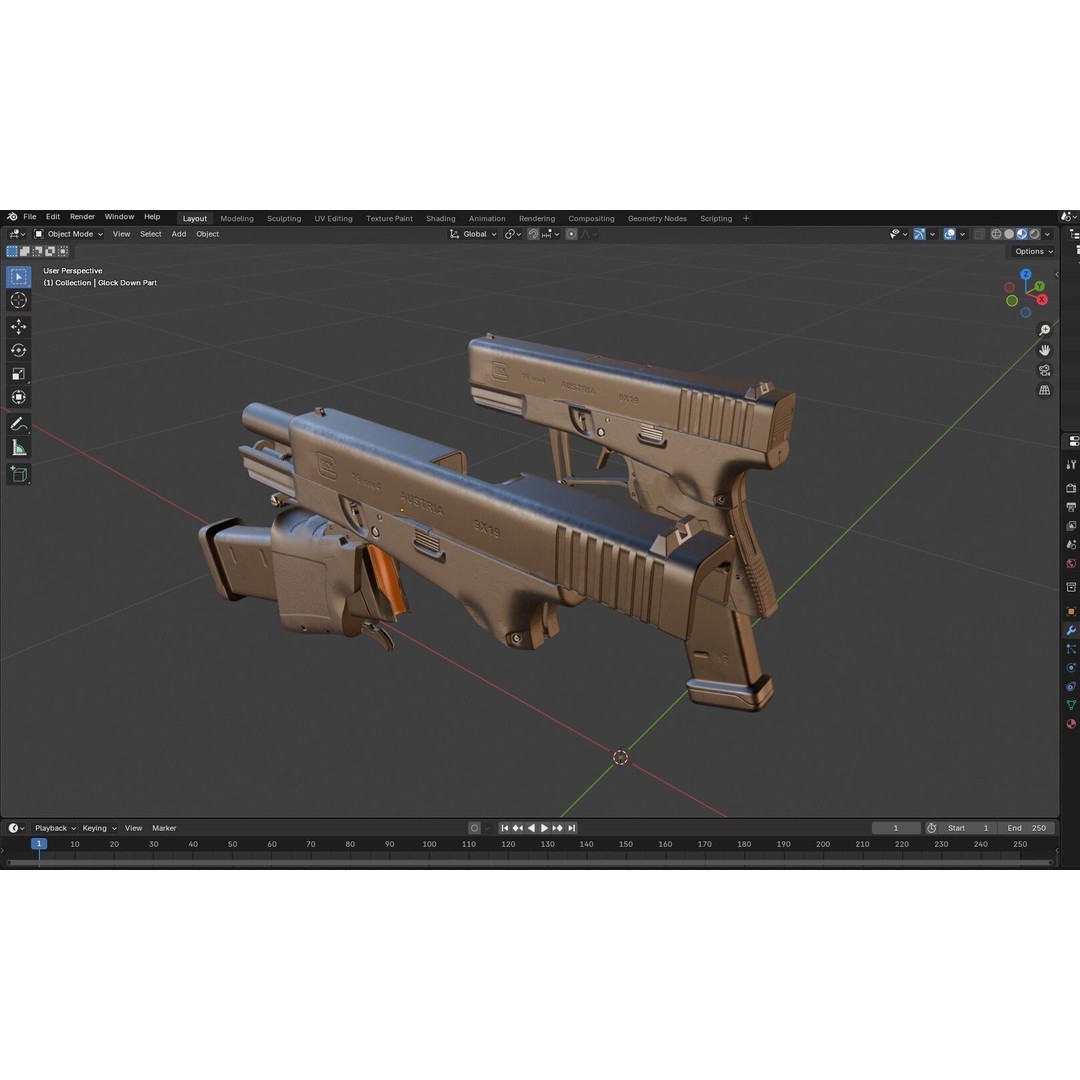Image resolution: width=1080 pixels, height=1080 pixels.
Task: Select the Rotate tool
Action: pos(19,350)
